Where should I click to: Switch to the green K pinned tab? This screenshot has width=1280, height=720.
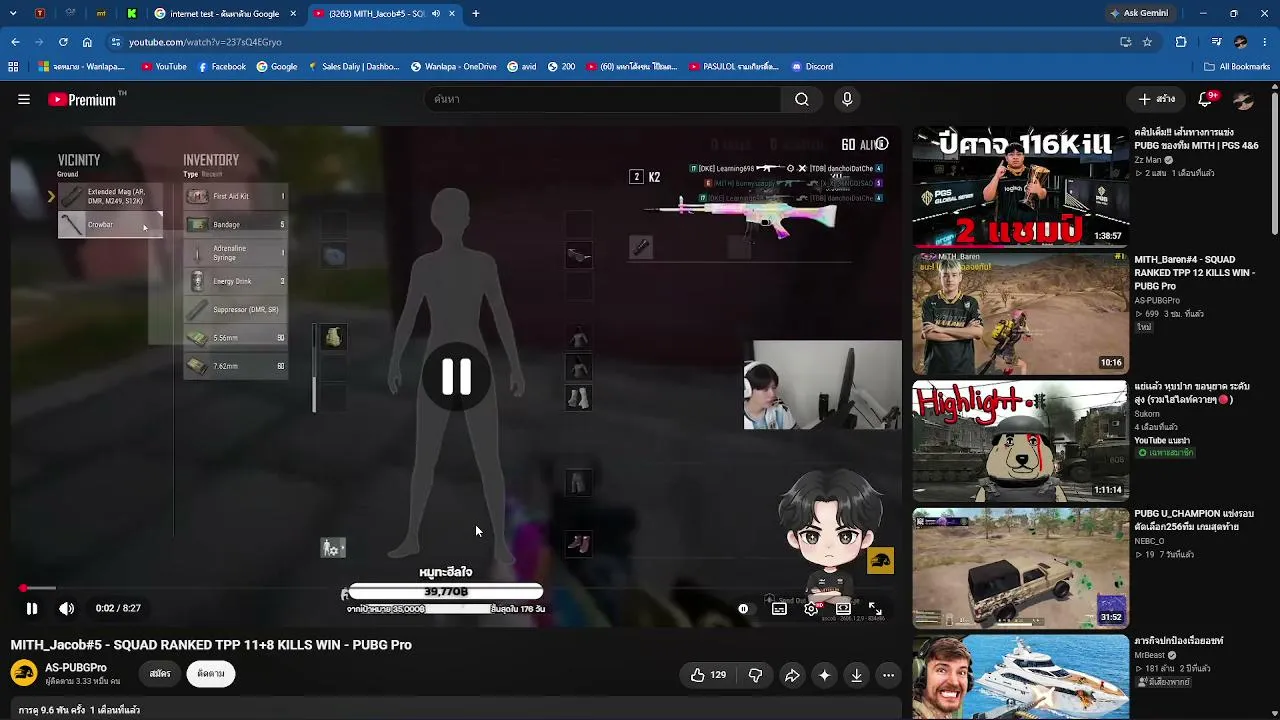tap(131, 14)
